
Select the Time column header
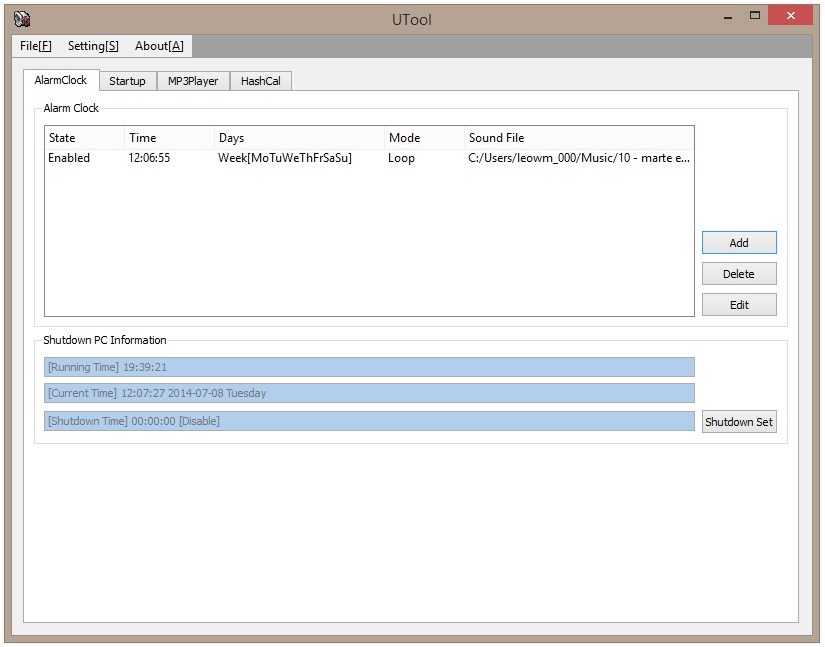pos(169,138)
